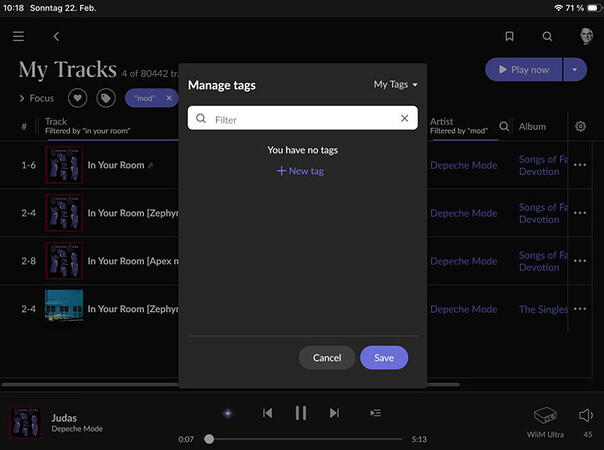Open the play queue icon
Screen dimensions: 604x450
(x=375, y=412)
